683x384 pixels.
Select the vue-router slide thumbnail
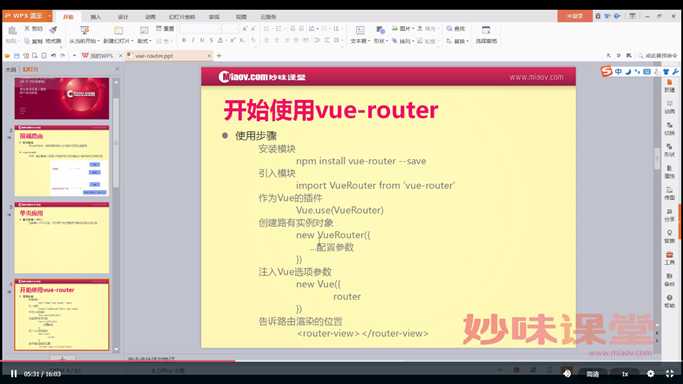click(61, 315)
